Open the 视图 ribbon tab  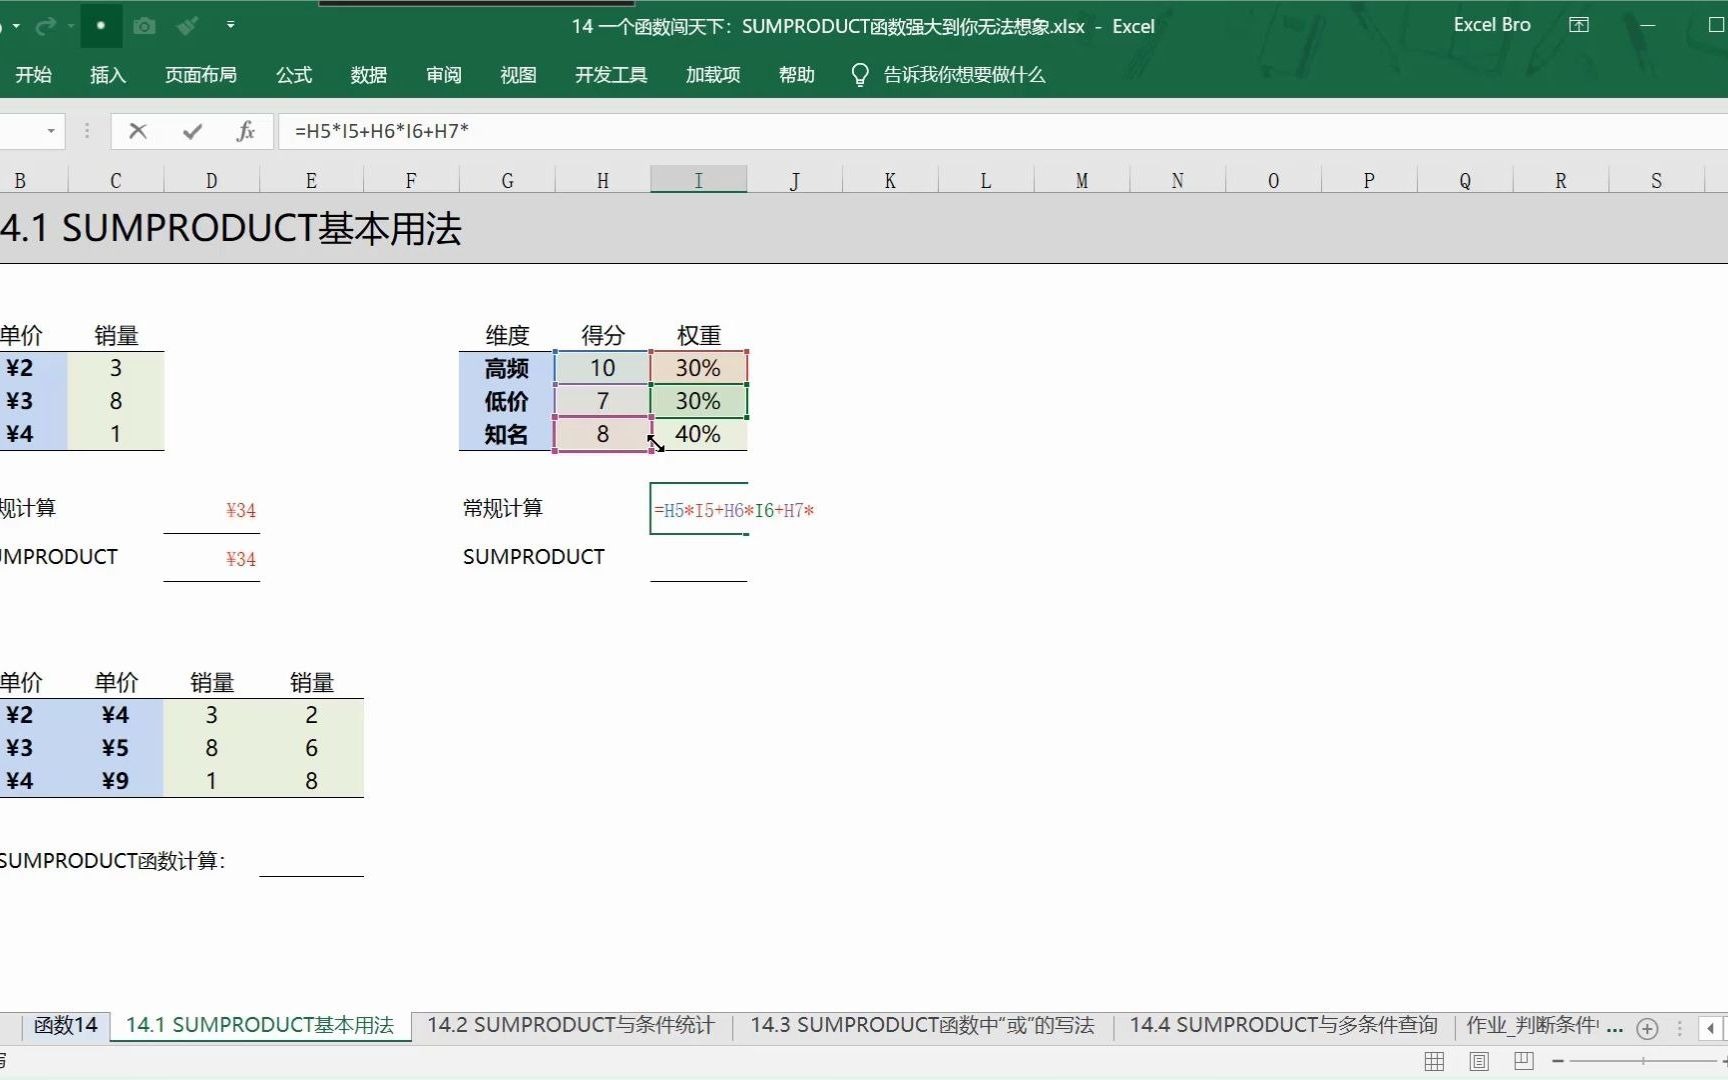coord(519,75)
